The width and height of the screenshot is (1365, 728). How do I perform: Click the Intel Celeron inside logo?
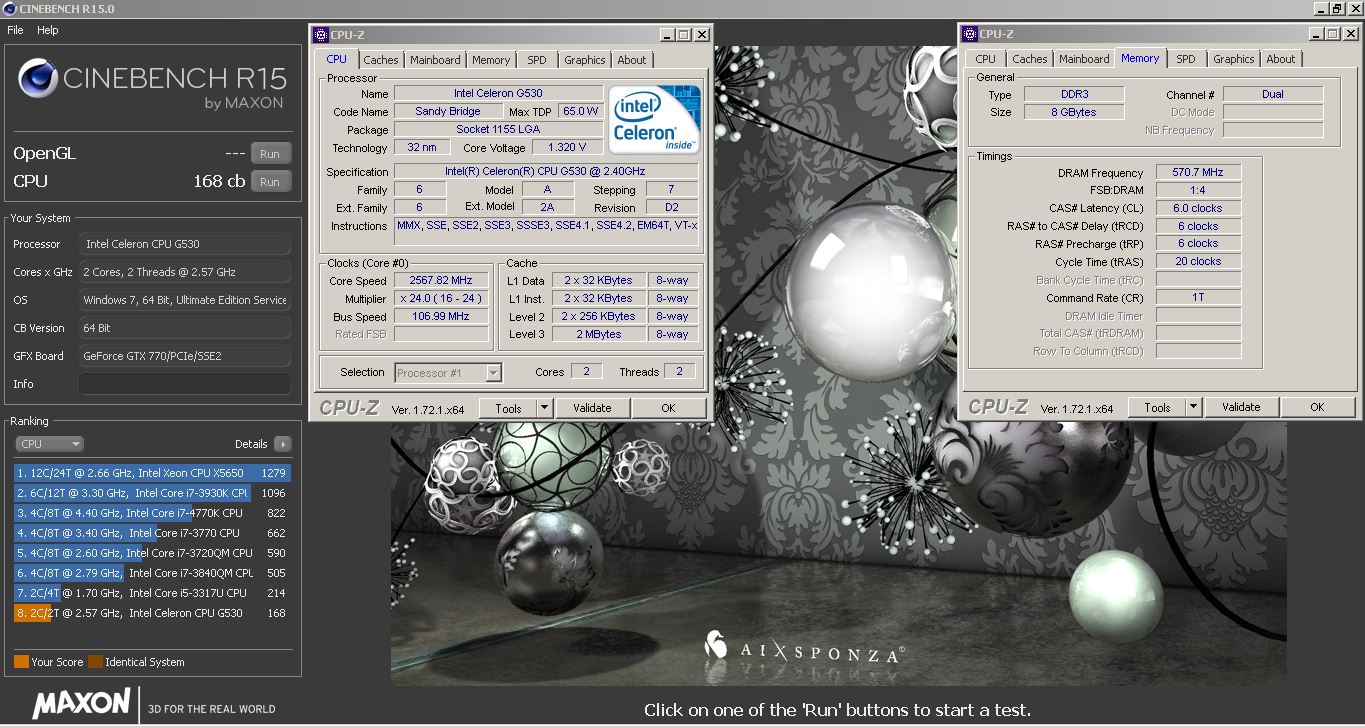[654, 120]
